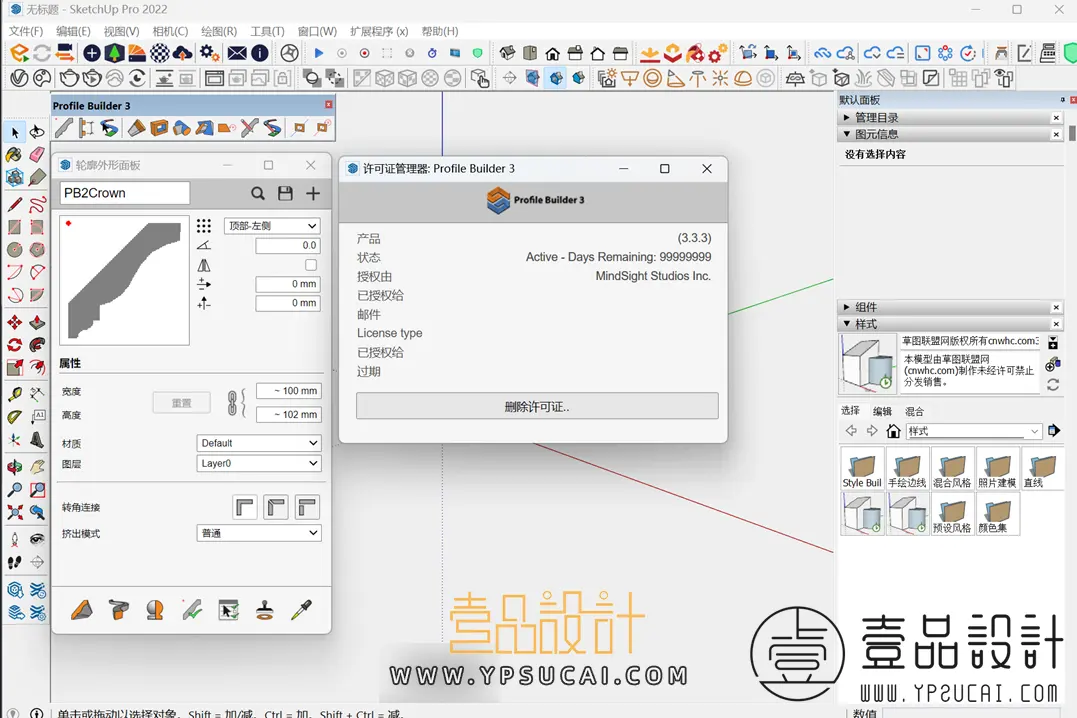Click the update style refresh icon
Screen dimensions: 1077x718
pos(1053,385)
